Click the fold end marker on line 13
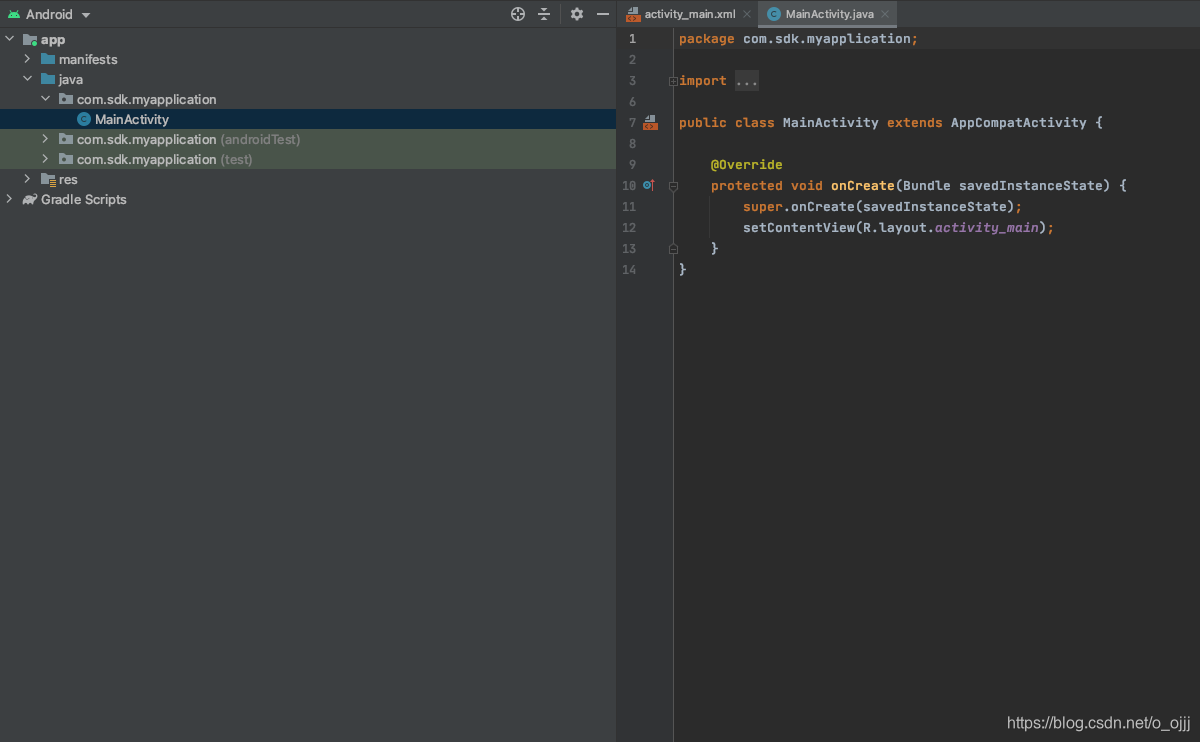 673,248
